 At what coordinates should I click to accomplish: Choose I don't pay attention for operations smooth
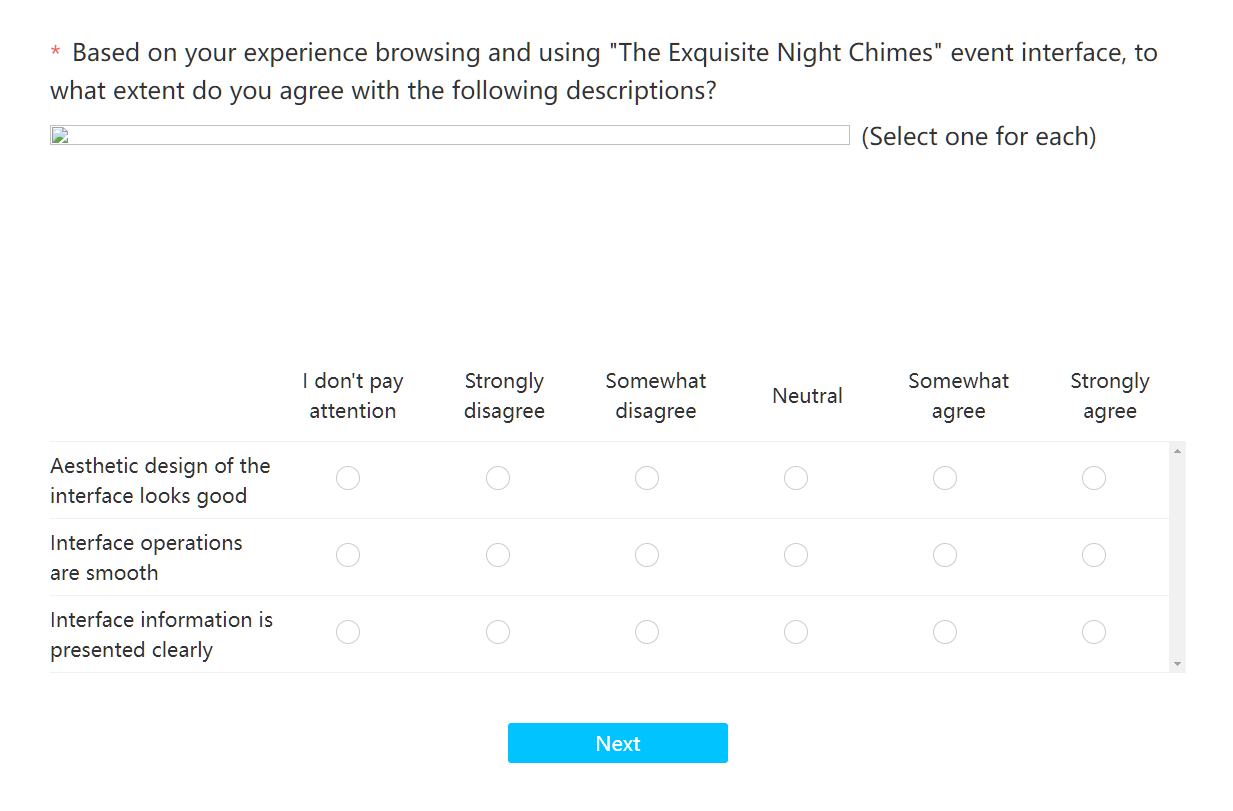tap(347, 555)
